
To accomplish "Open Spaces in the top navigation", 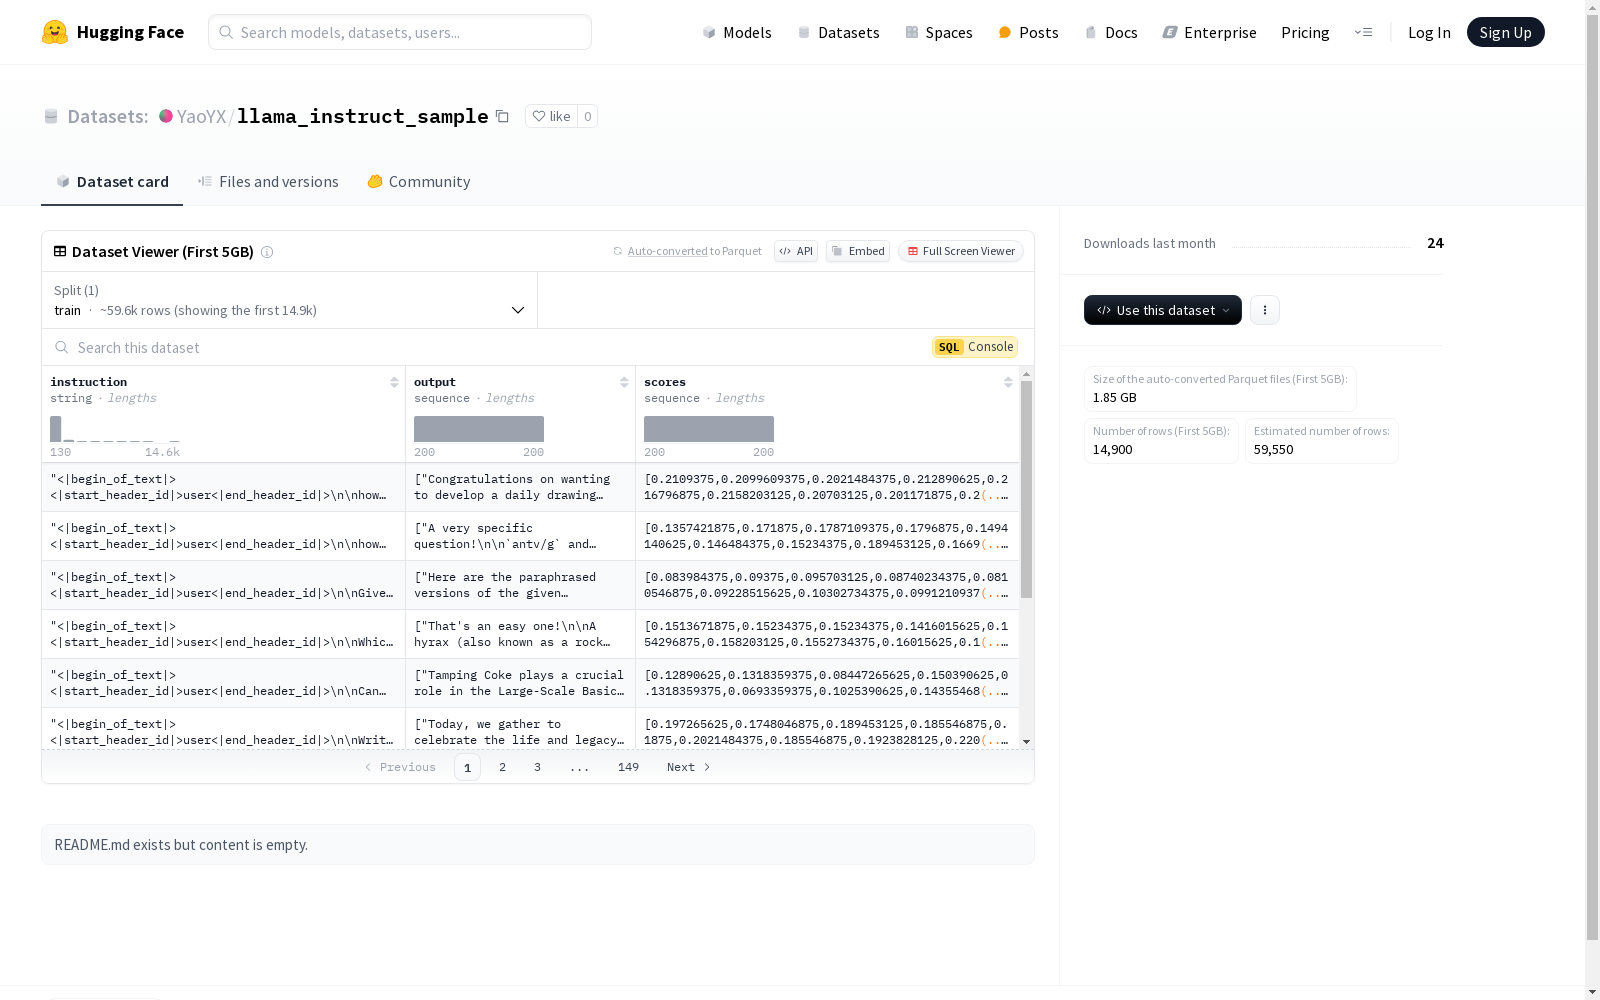I will 939,32.
